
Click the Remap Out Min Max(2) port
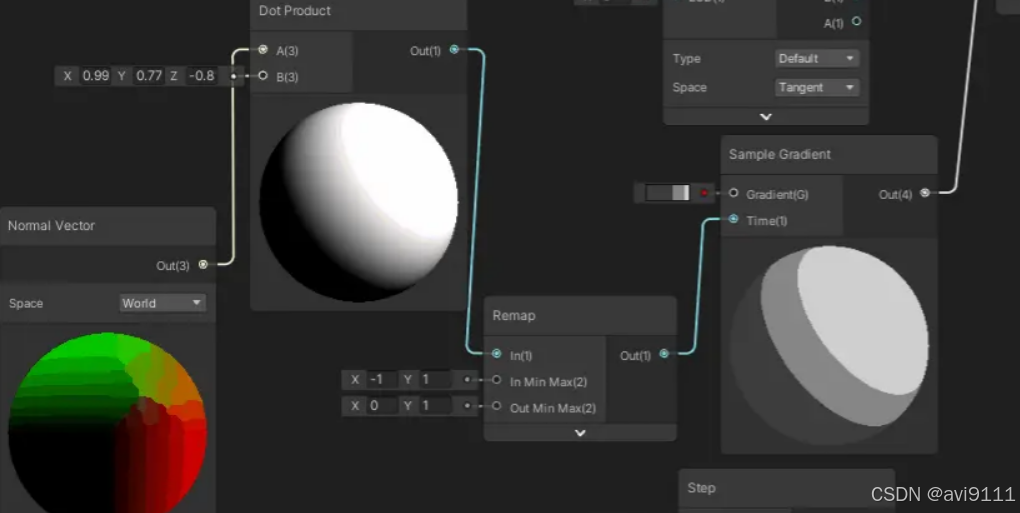pyautogui.click(x=497, y=406)
